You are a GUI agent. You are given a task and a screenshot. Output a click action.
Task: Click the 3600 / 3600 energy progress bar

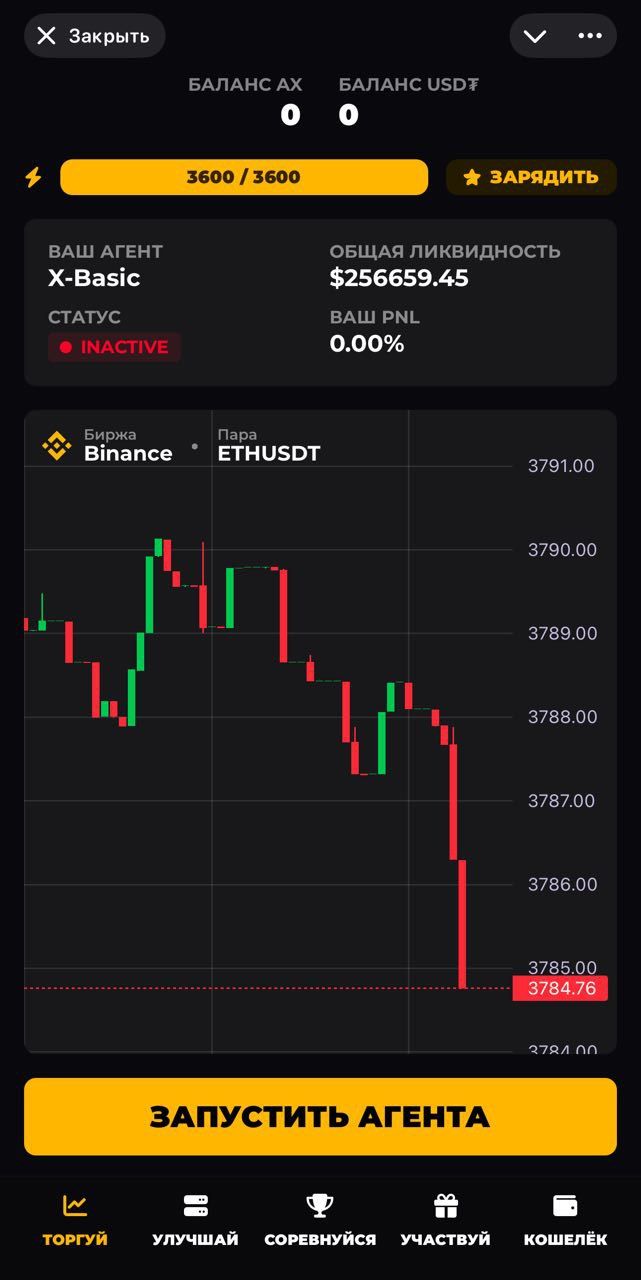tap(244, 177)
